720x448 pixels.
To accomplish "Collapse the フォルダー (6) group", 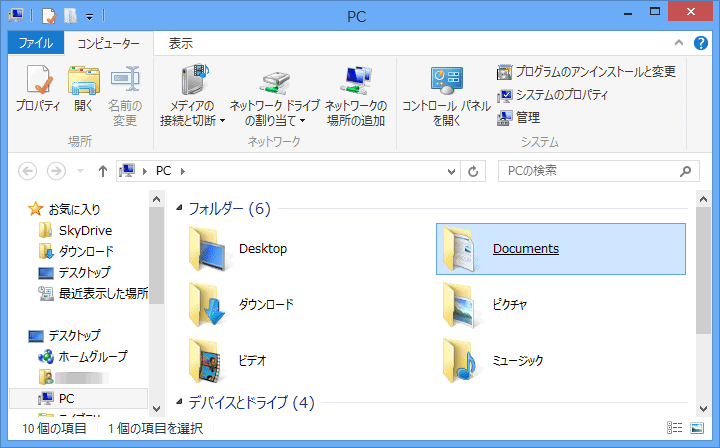I will click(179, 208).
